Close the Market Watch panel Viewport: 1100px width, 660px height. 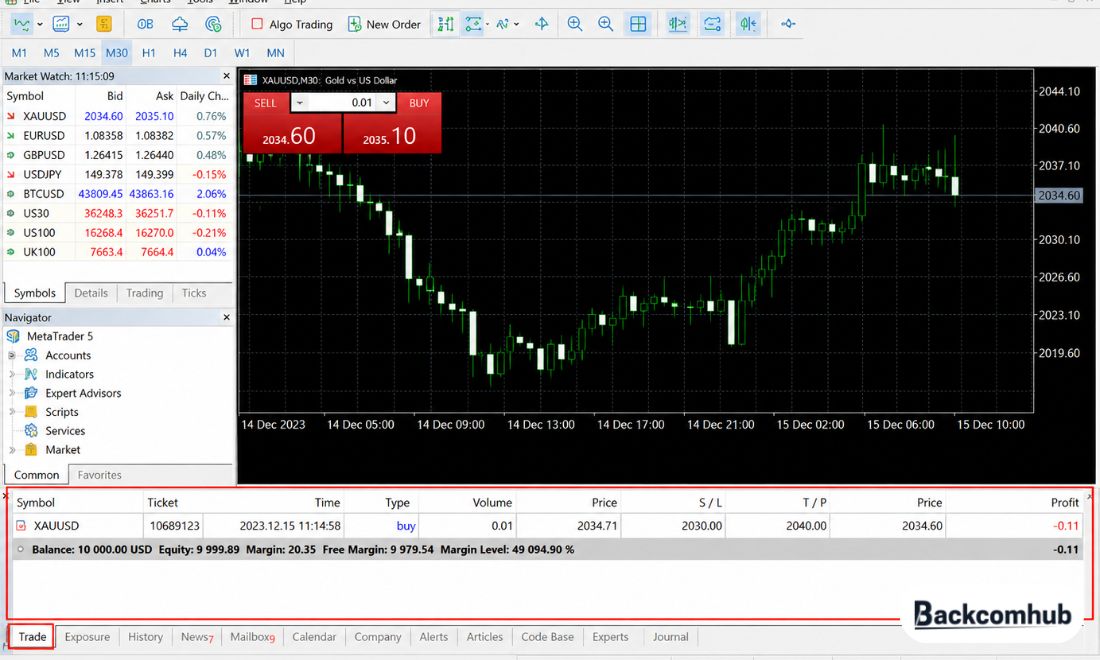pos(226,76)
